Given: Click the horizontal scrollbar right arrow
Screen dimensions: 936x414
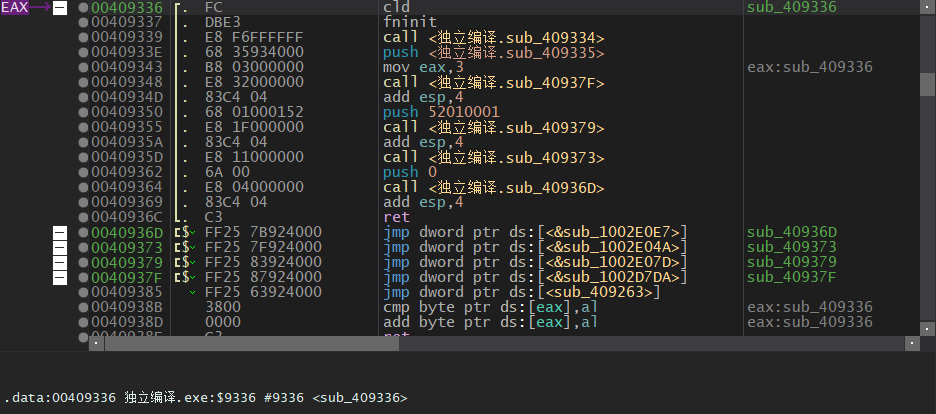Looking at the screenshot, I should pos(912,344).
